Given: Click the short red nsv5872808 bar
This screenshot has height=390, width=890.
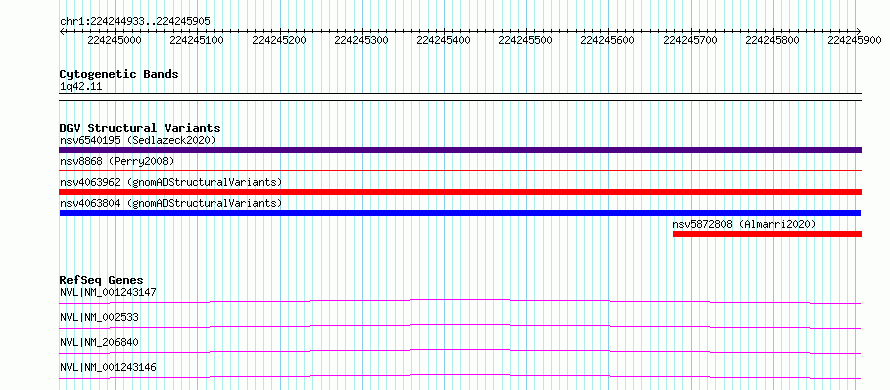Looking at the screenshot, I should pos(767,234).
